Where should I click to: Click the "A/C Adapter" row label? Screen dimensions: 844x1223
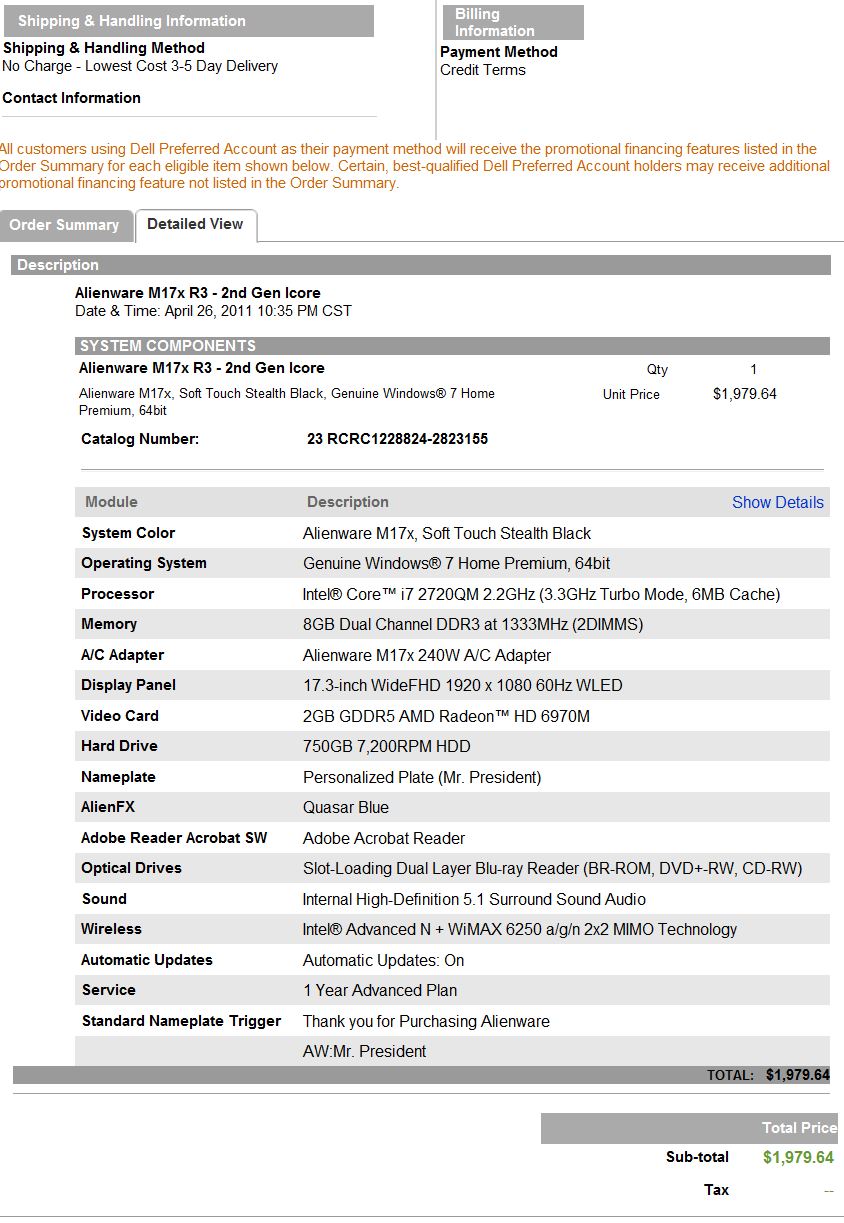(123, 655)
